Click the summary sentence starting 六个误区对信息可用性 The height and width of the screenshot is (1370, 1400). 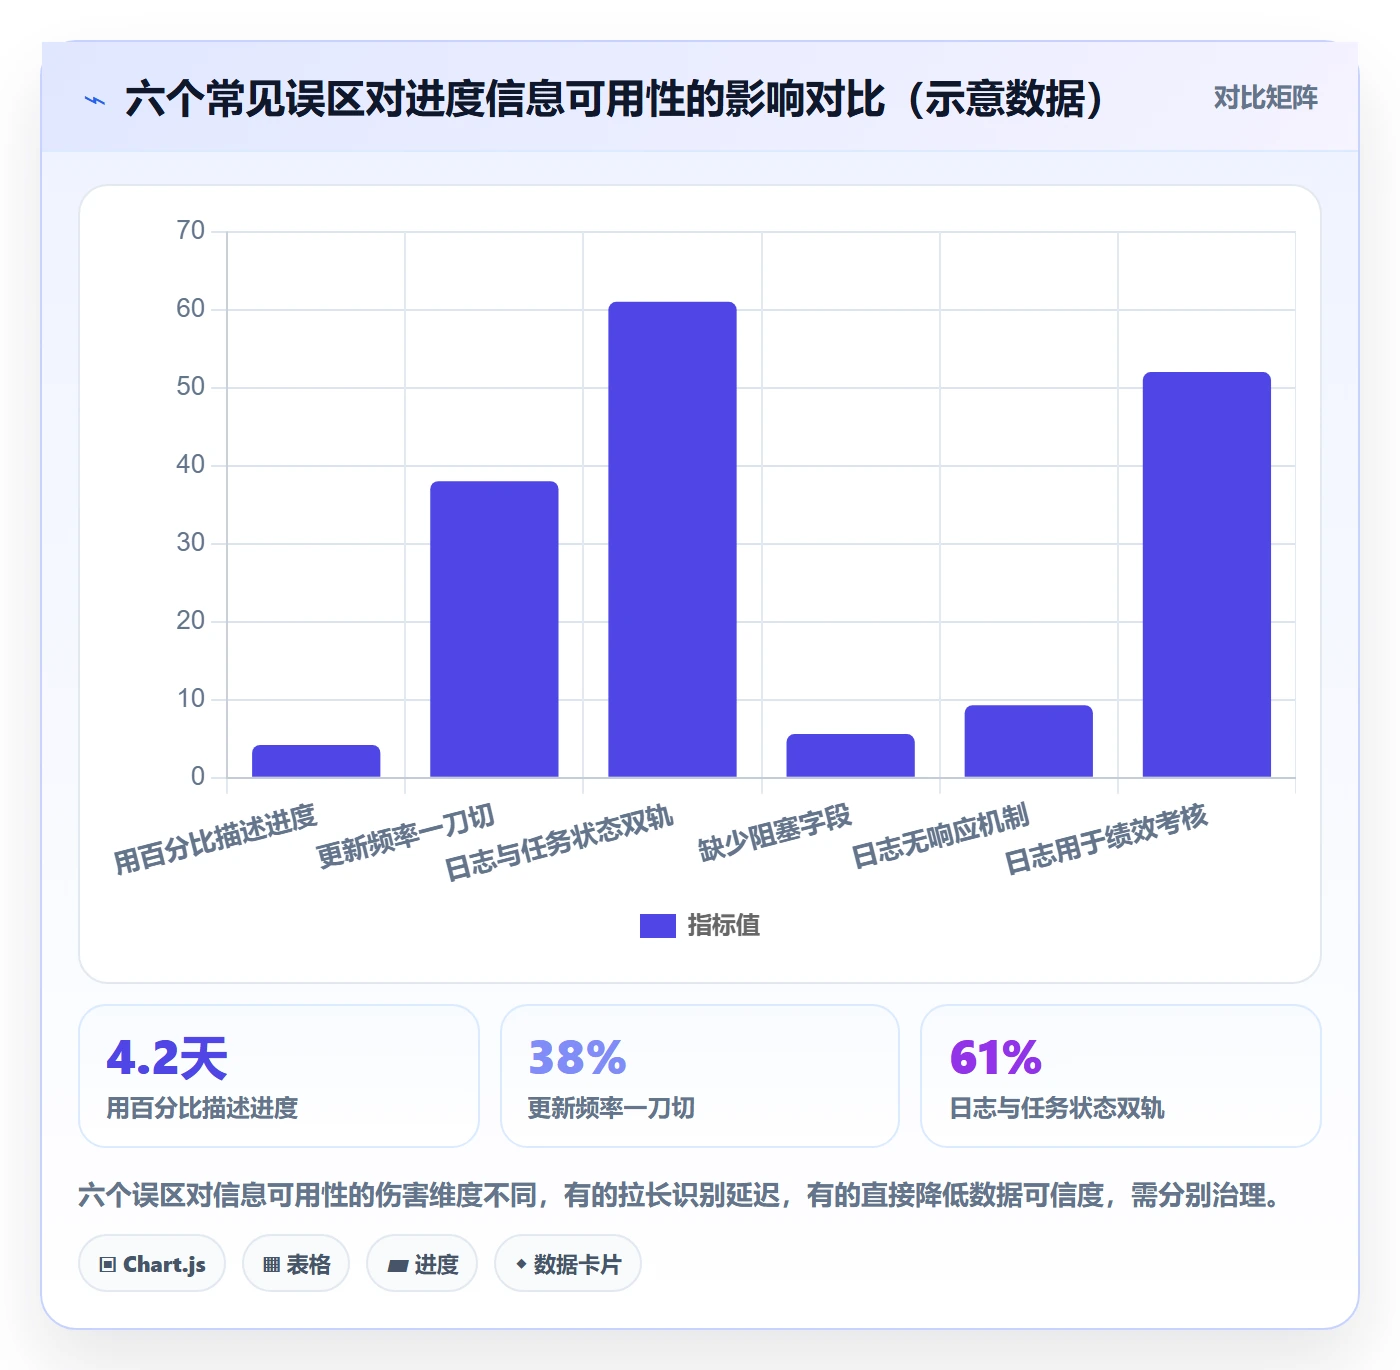coord(682,1195)
